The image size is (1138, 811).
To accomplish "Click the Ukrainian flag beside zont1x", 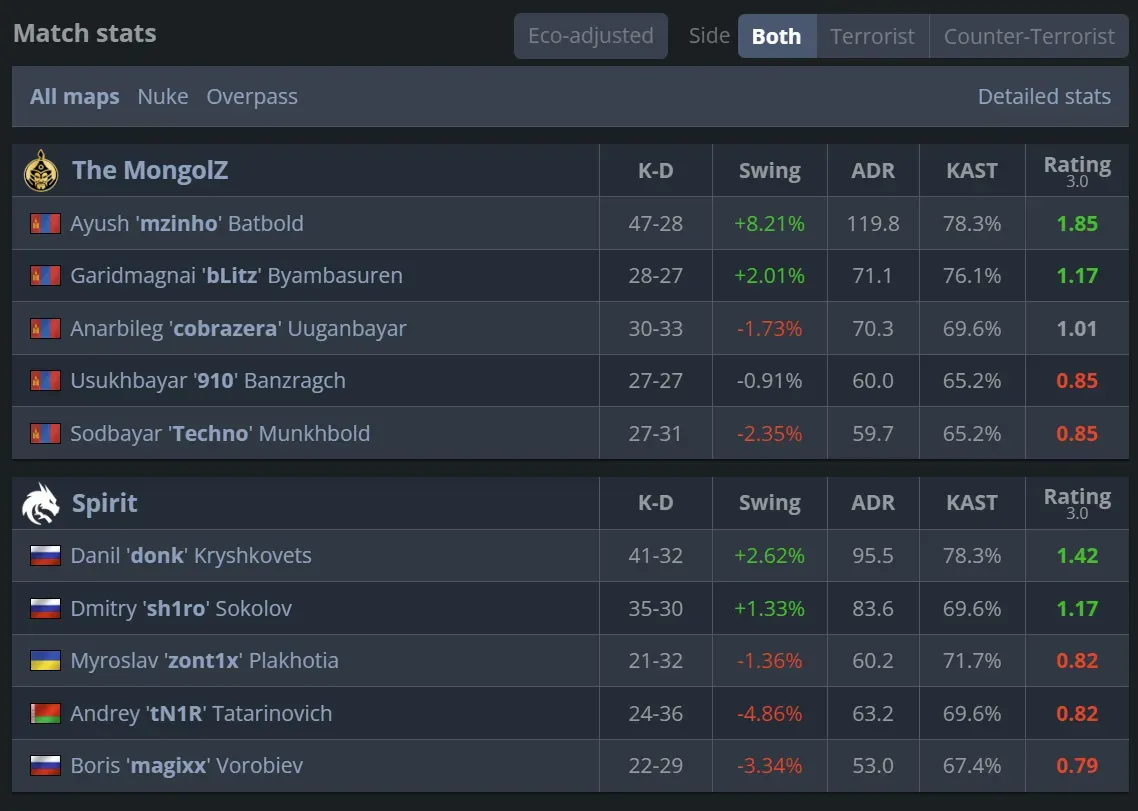I will [x=46, y=661].
